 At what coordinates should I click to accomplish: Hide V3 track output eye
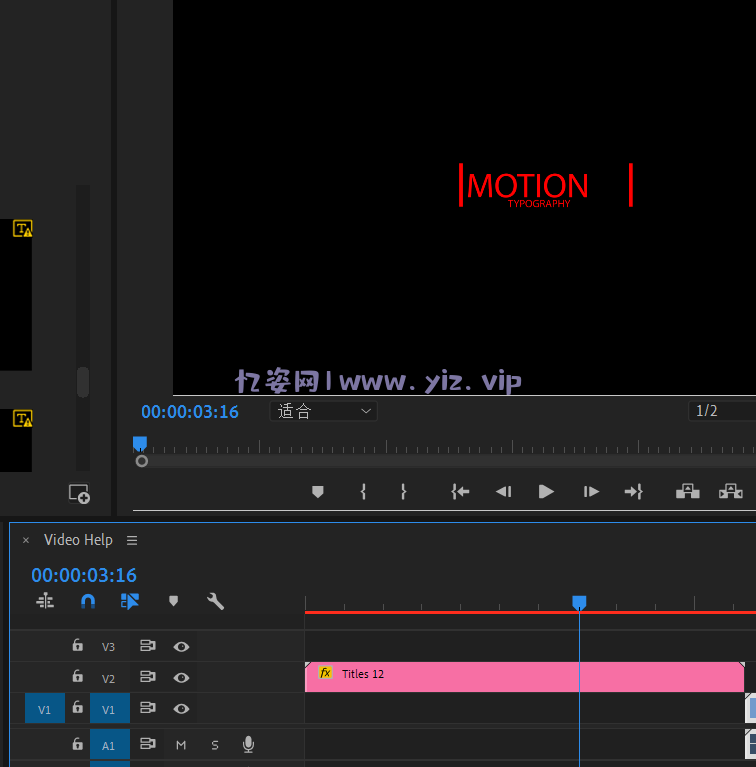181,647
